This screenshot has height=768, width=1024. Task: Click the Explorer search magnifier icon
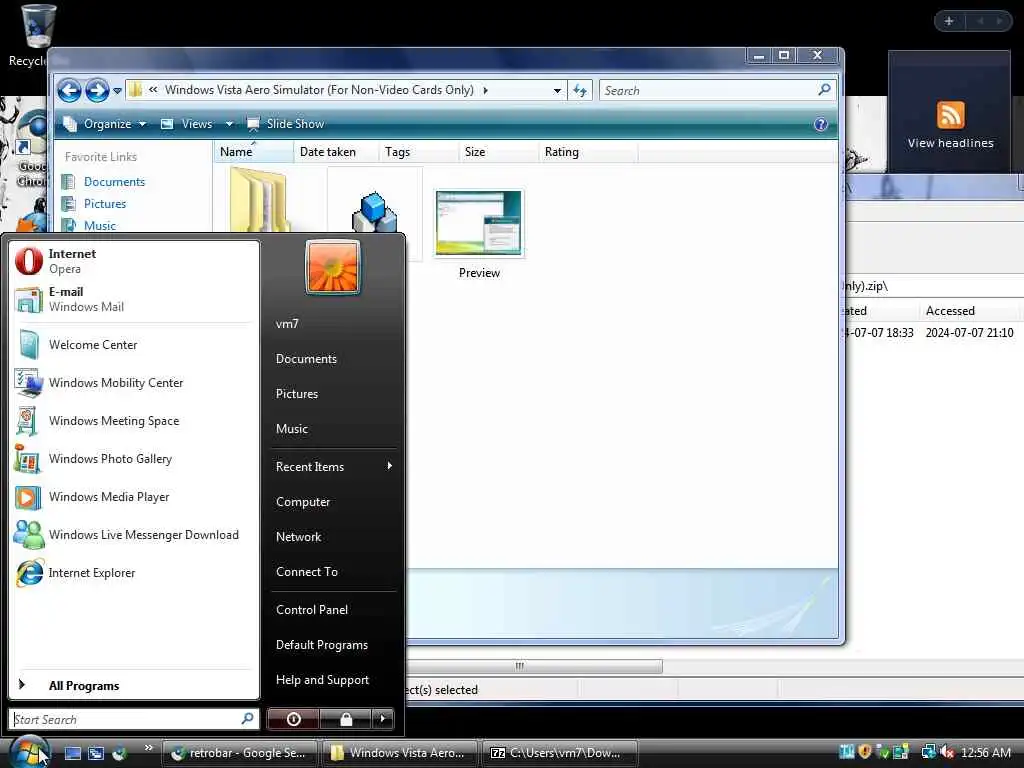pyautogui.click(x=824, y=89)
